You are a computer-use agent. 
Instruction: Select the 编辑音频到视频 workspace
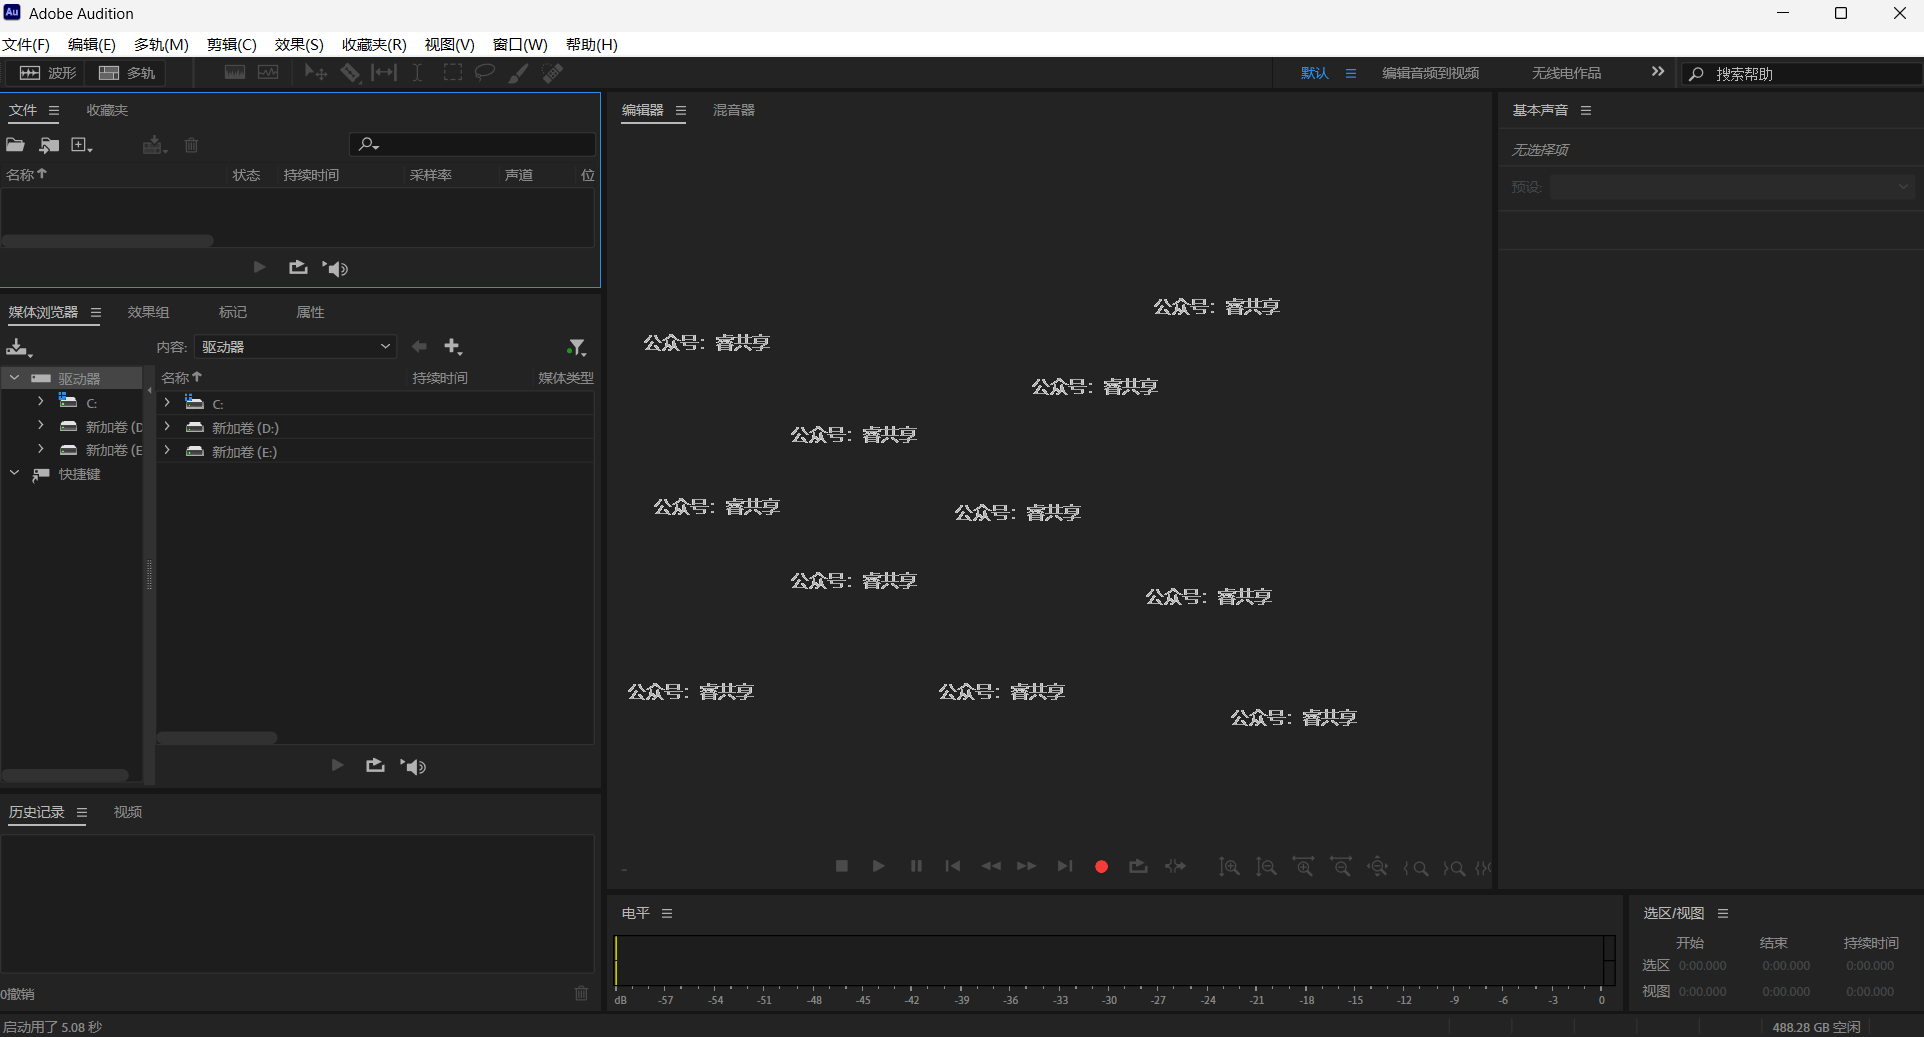click(x=1430, y=73)
